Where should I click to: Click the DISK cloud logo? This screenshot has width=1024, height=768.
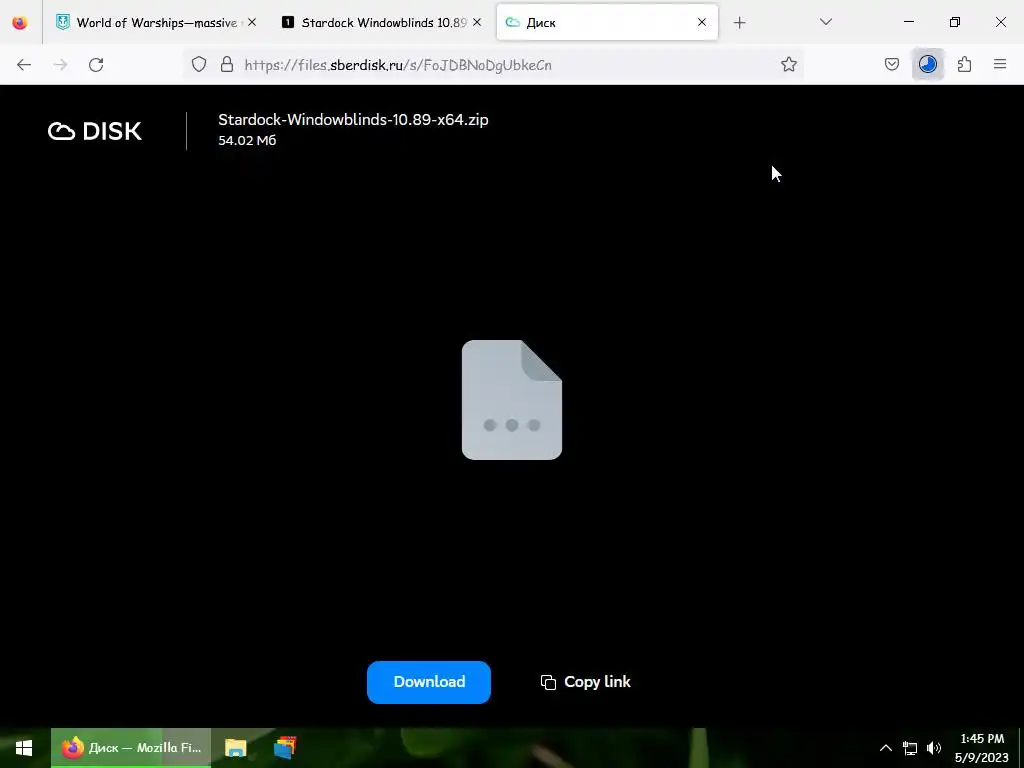coord(95,131)
